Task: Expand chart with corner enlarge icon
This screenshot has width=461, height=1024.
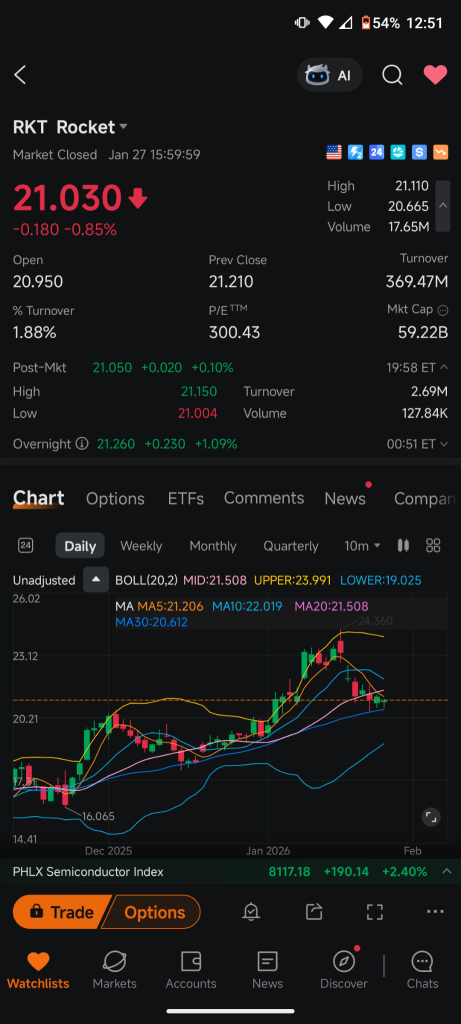Action: point(431,816)
